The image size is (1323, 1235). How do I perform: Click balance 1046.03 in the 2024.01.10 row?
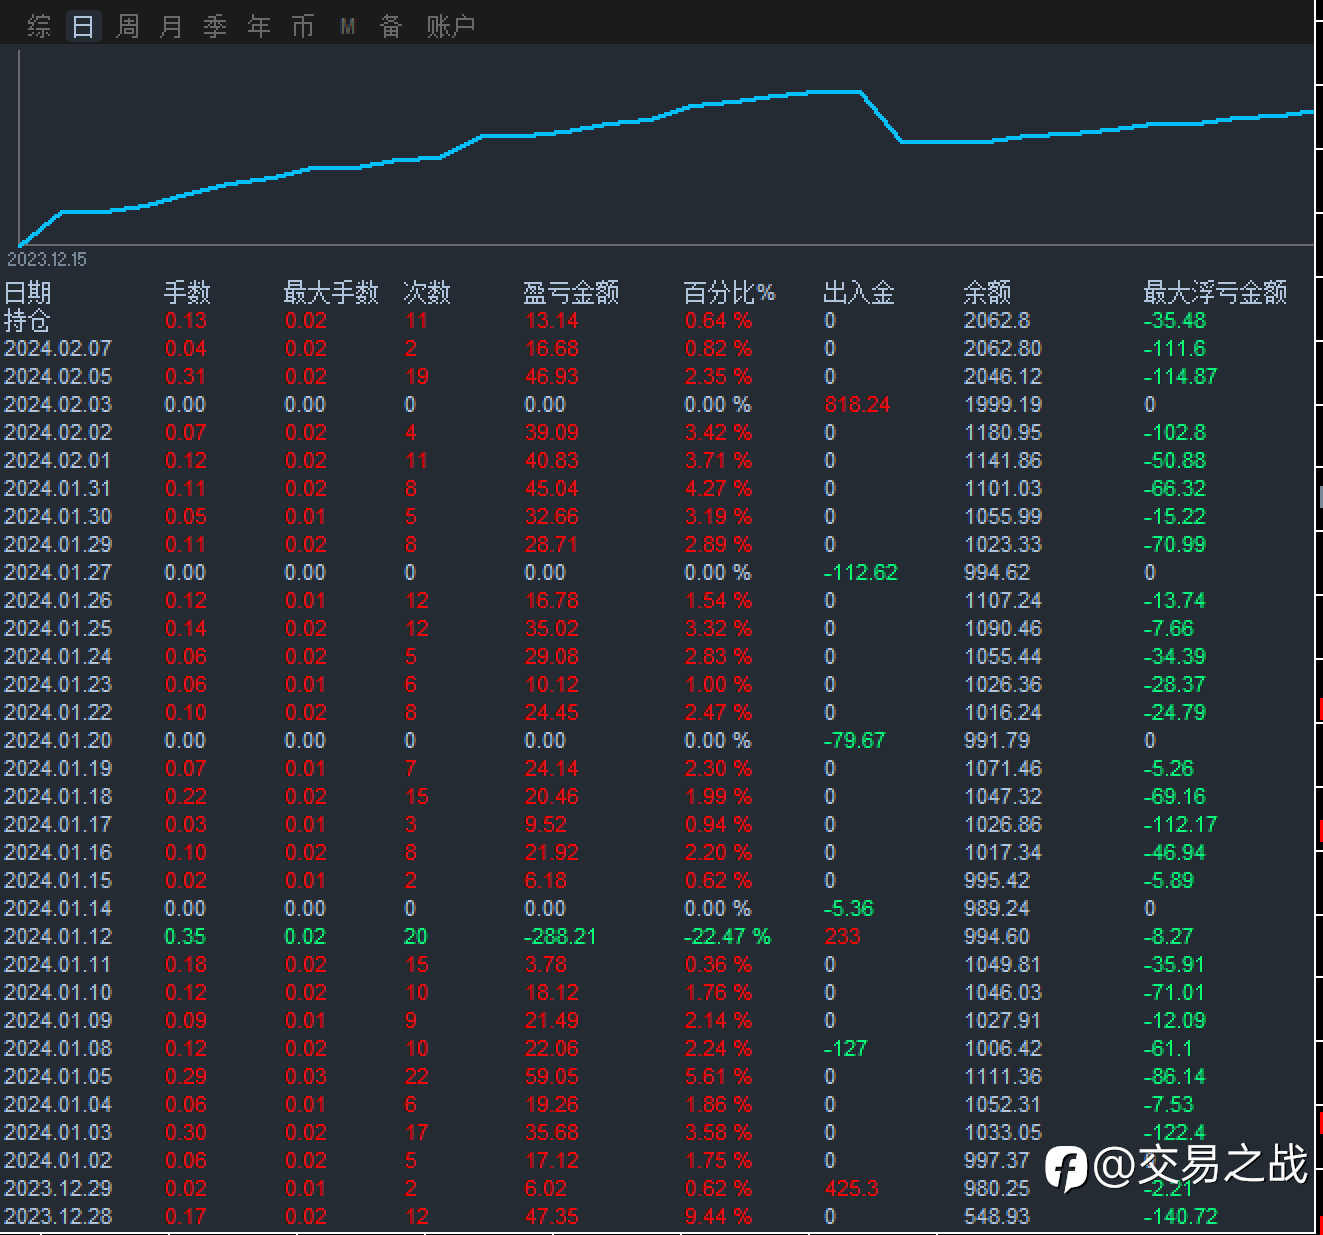pos(1003,992)
